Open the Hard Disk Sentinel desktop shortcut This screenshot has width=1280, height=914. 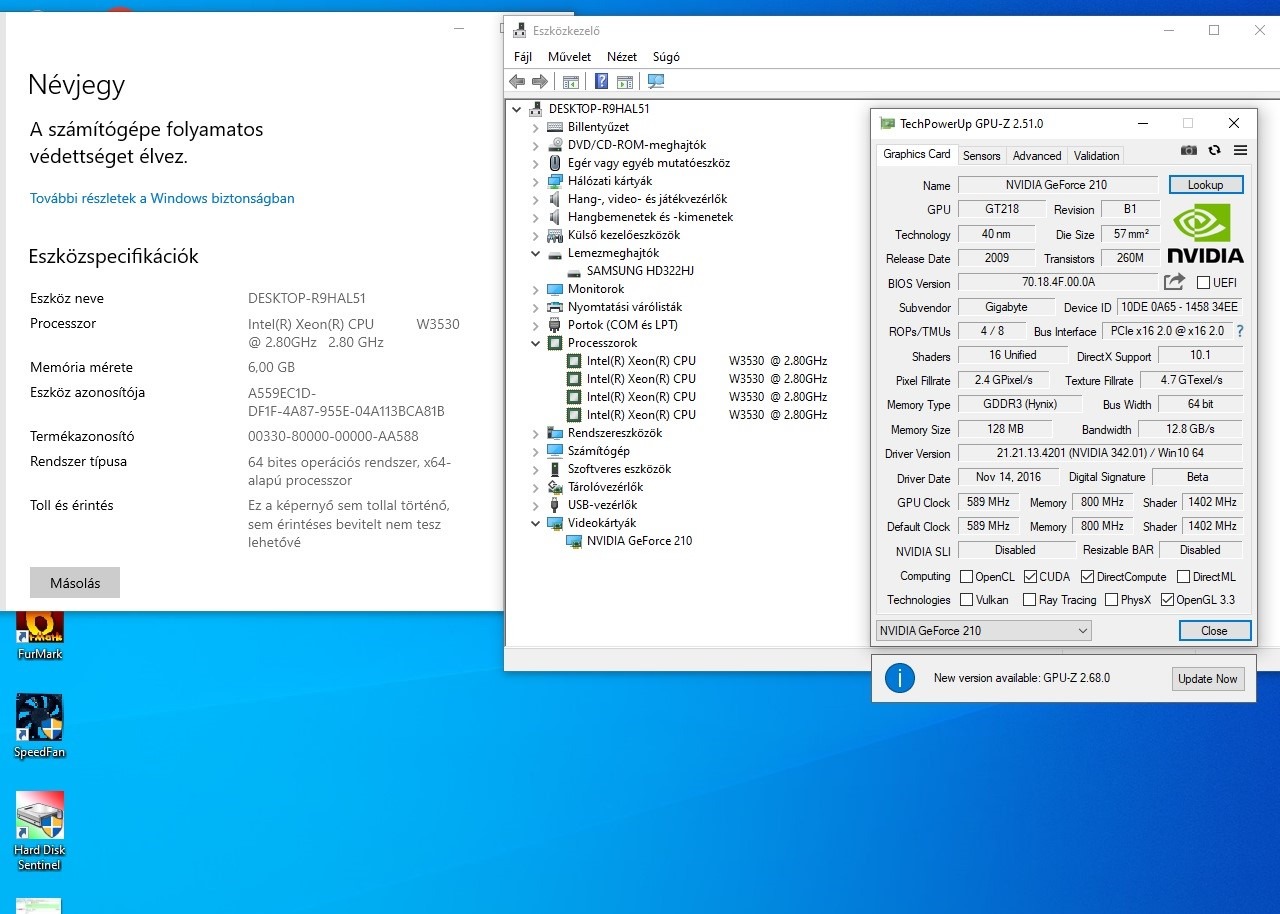coord(39,831)
